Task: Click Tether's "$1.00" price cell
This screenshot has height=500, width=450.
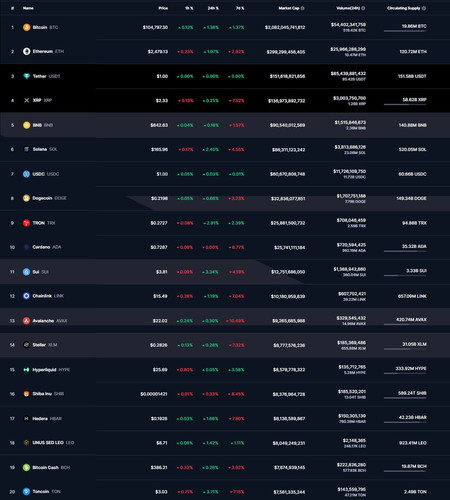Action: pos(162,76)
